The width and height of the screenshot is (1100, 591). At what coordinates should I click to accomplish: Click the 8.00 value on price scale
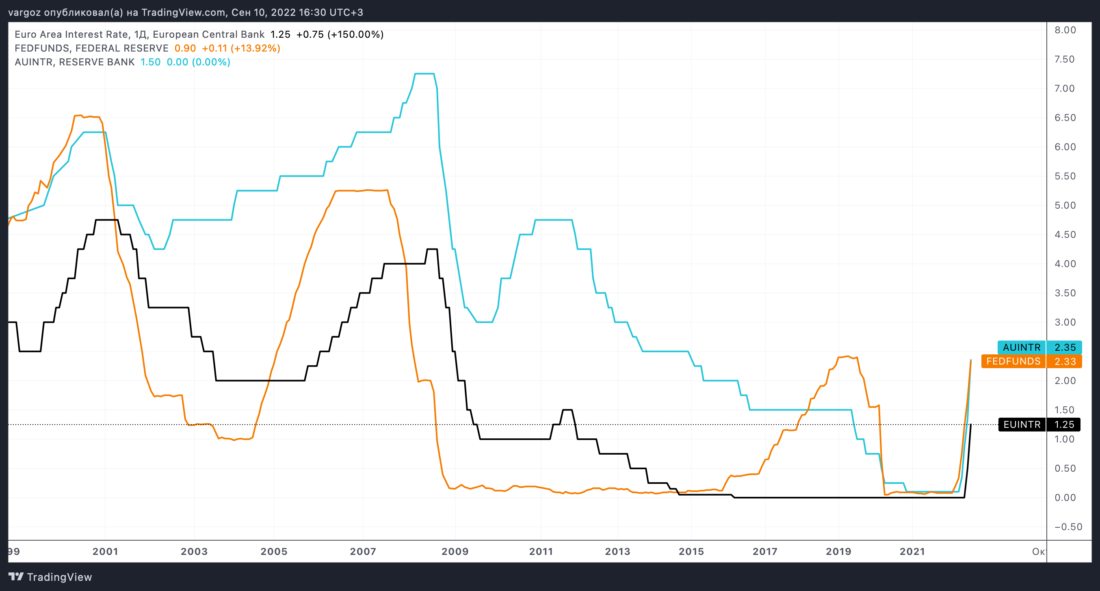coord(1065,30)
